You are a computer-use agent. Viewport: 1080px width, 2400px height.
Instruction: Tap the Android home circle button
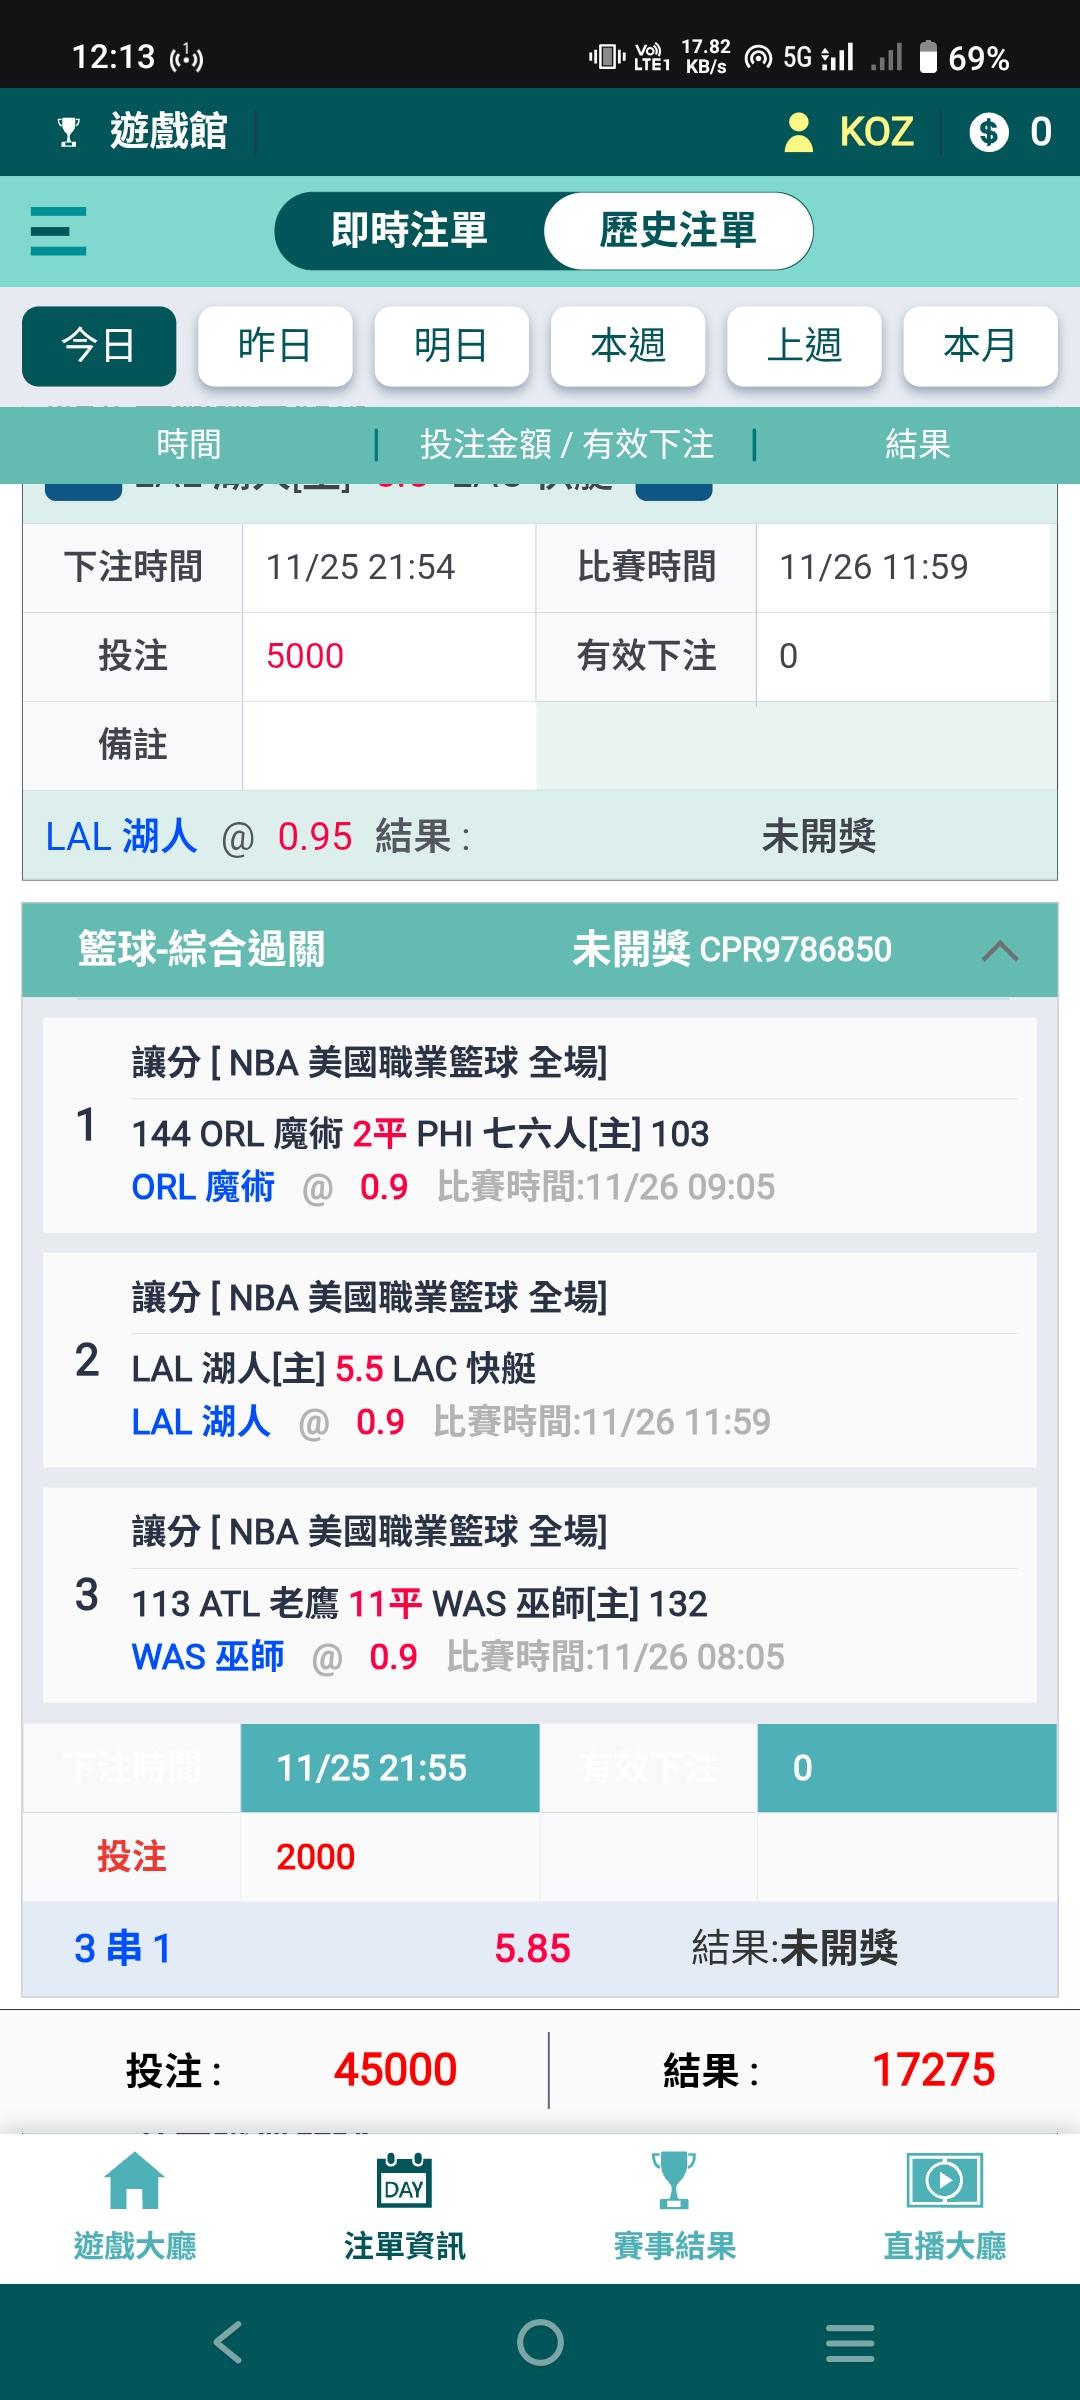coord(540,2342)
